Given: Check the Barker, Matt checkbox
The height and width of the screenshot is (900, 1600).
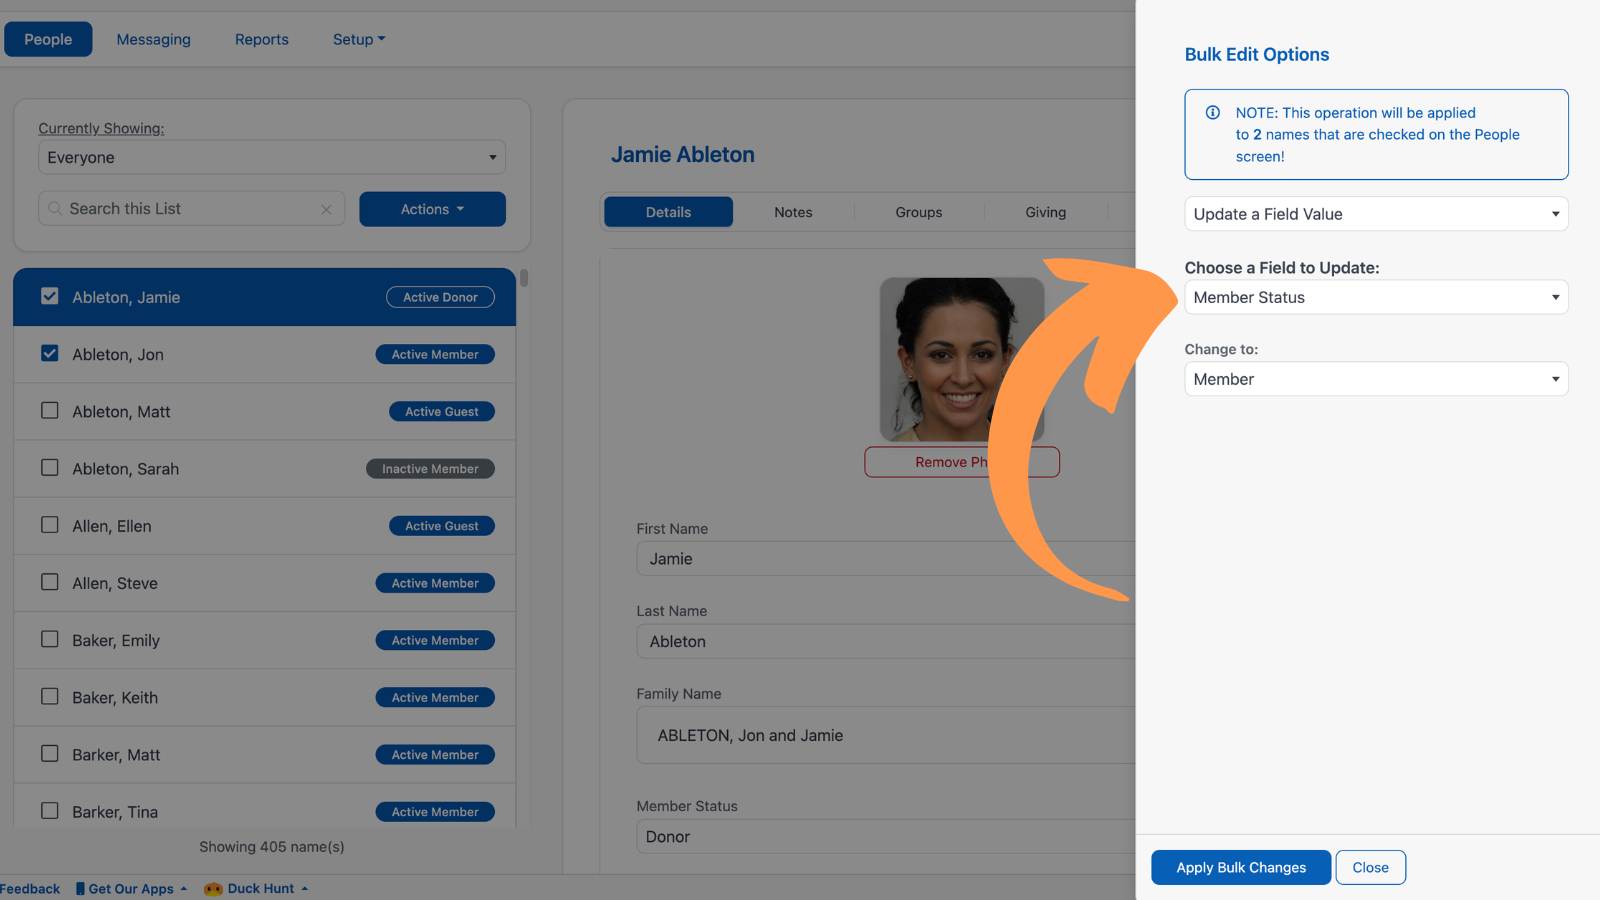Looking at the screenshot, I should [50, 753].
